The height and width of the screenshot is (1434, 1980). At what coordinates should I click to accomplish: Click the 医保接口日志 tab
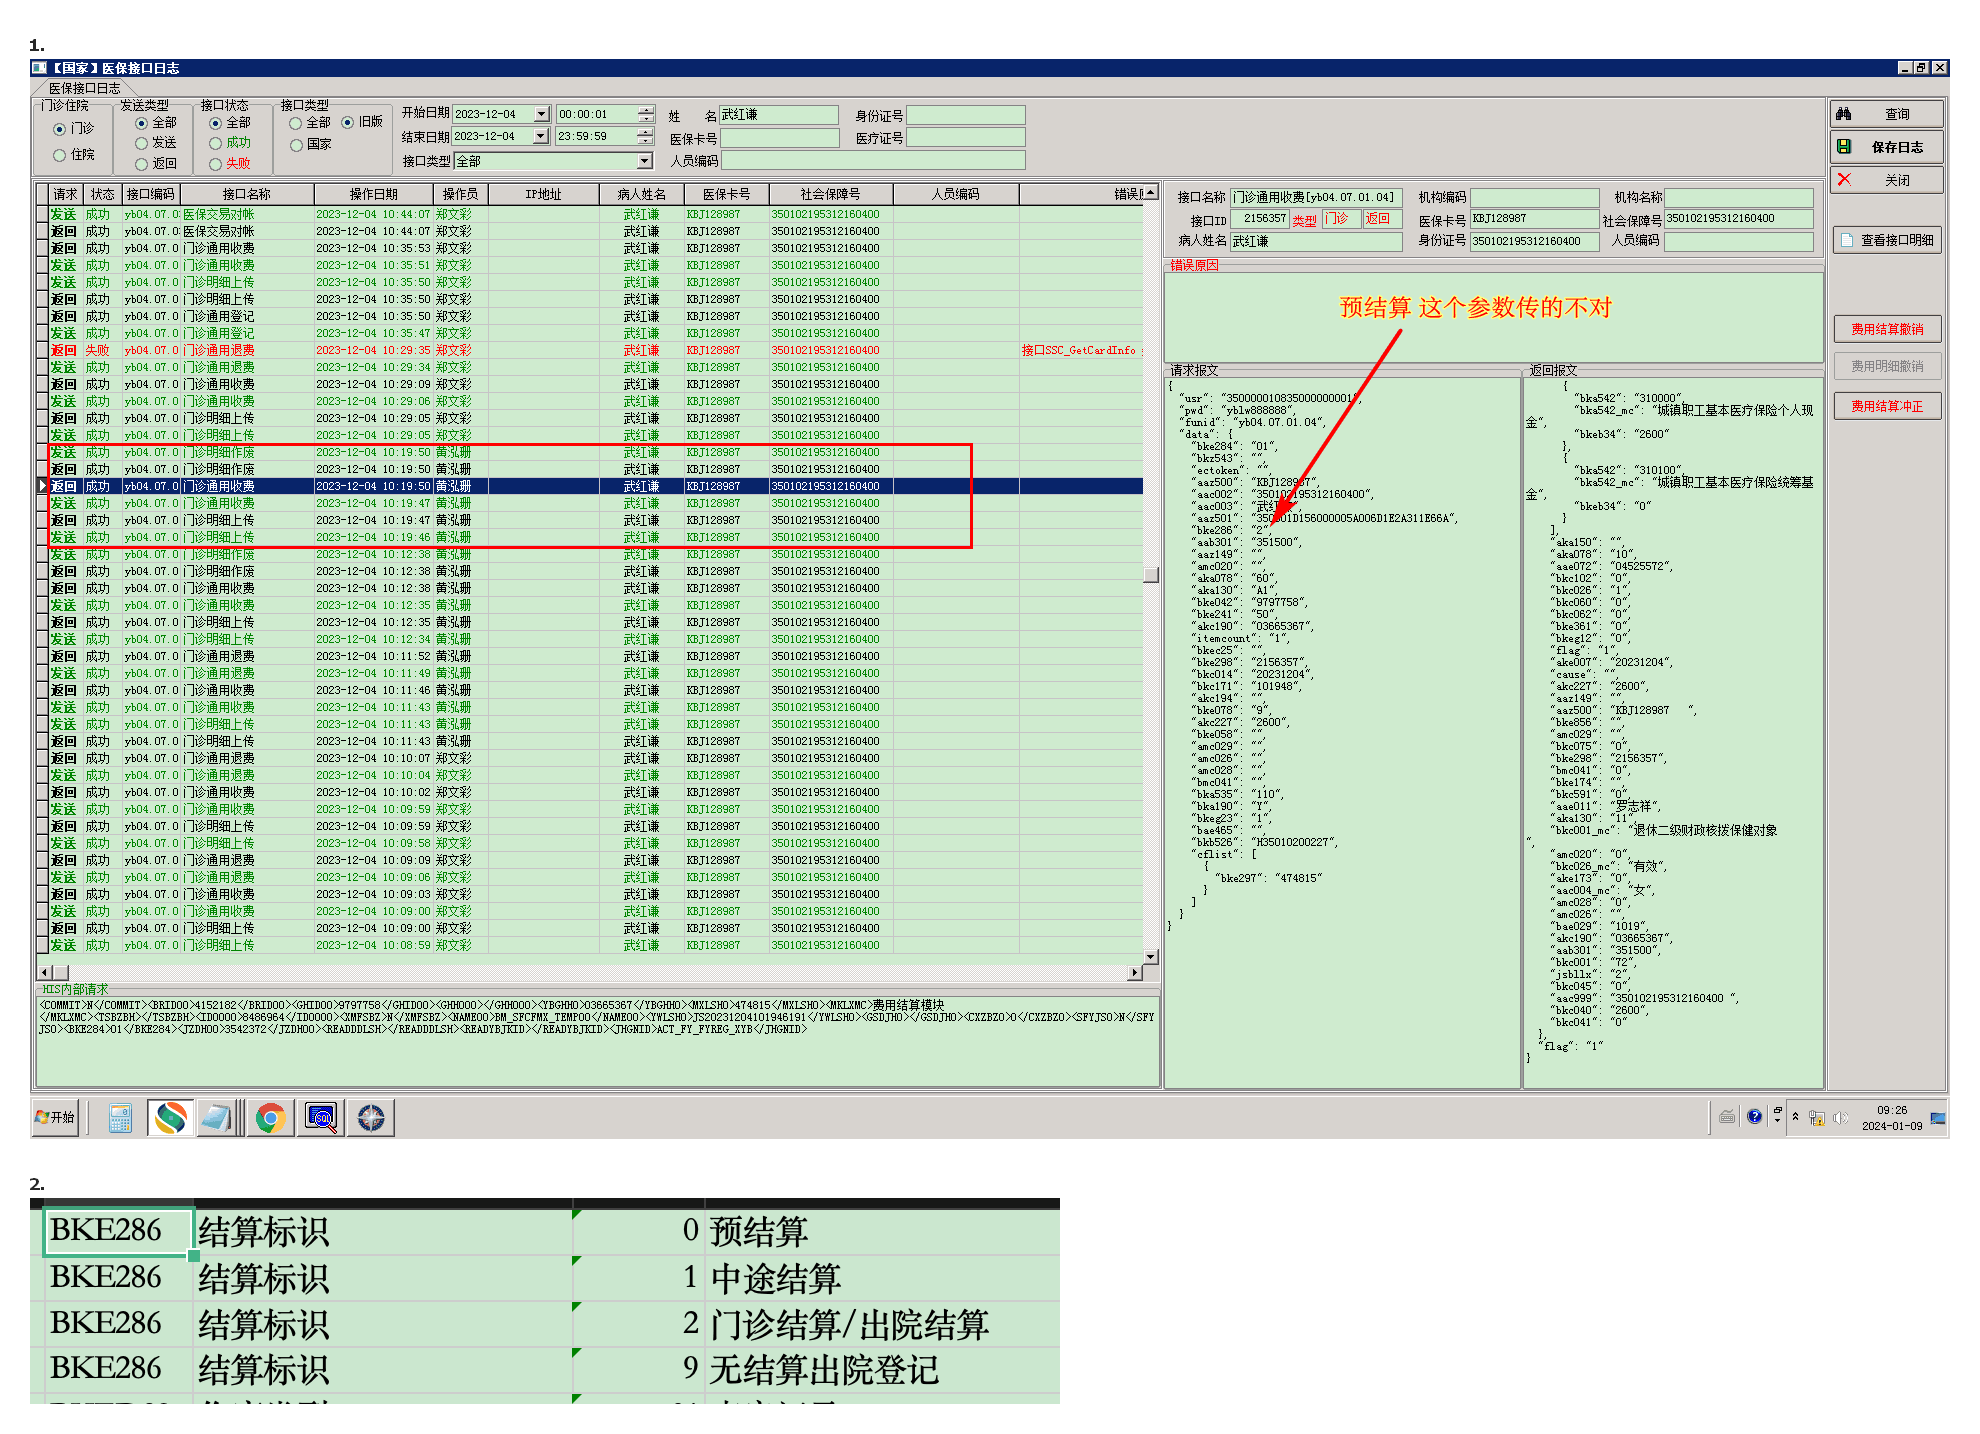(x=84, y=88)
